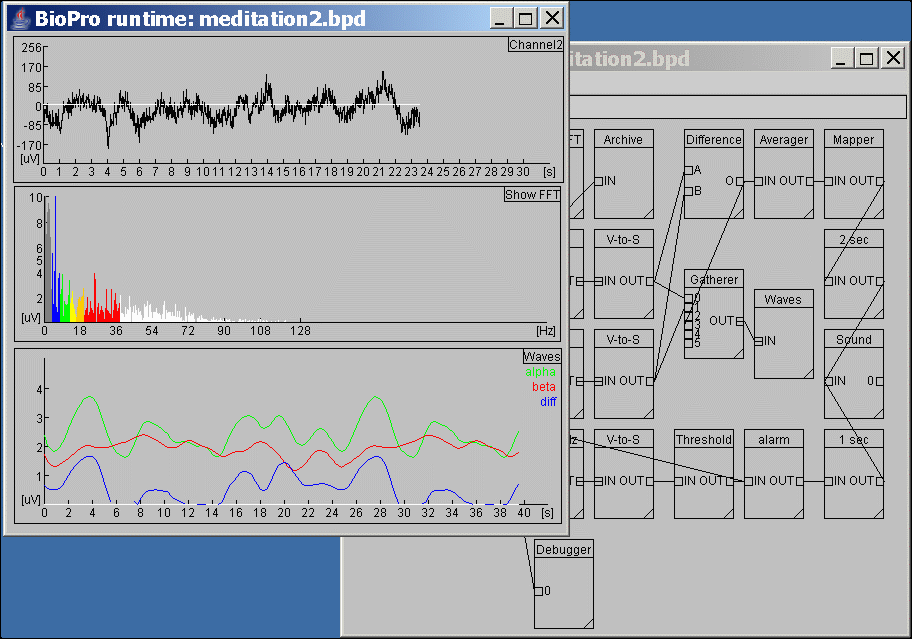The height and width of the screenshot is (639, 912).
Task: Click the Difference node's A input port
Action: click(x=688, y=170)
